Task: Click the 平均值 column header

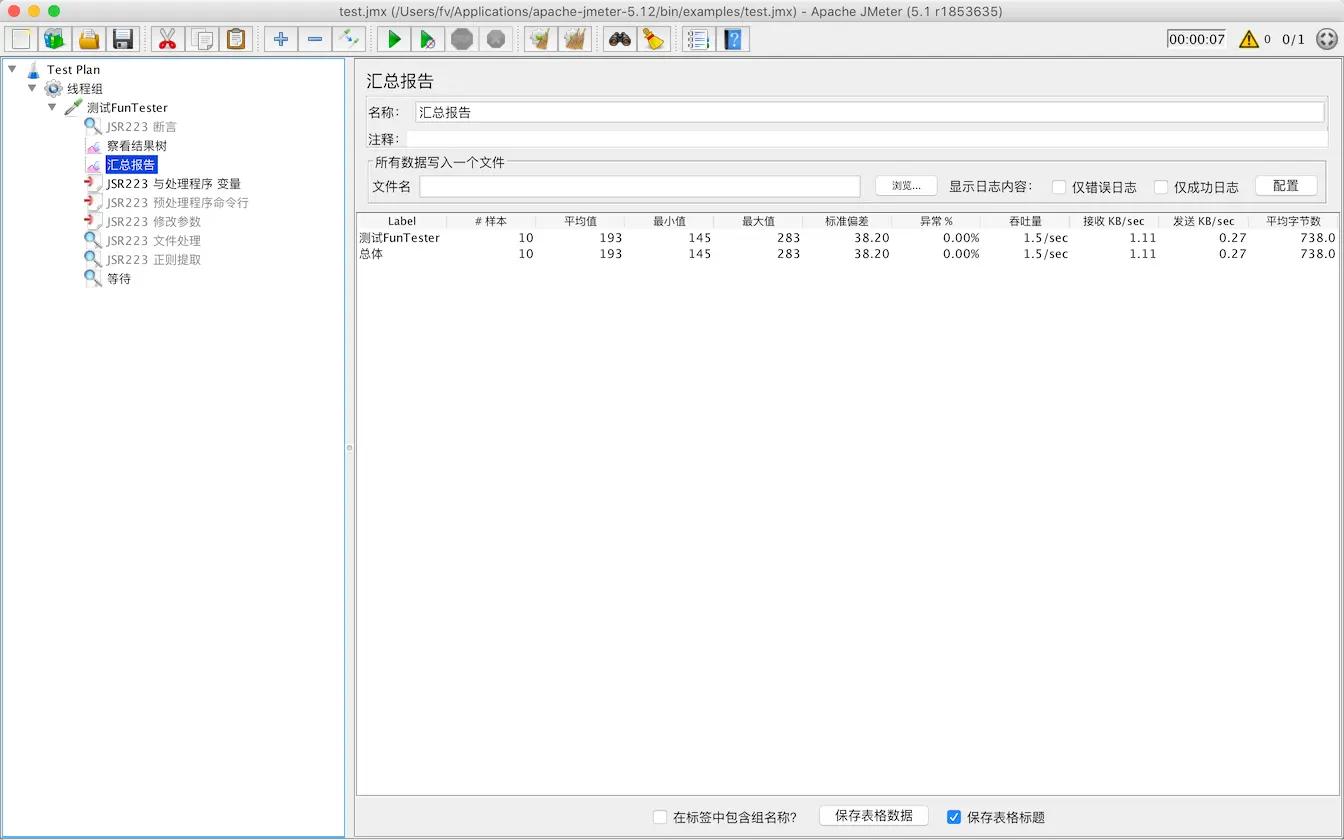Action: 580,221
